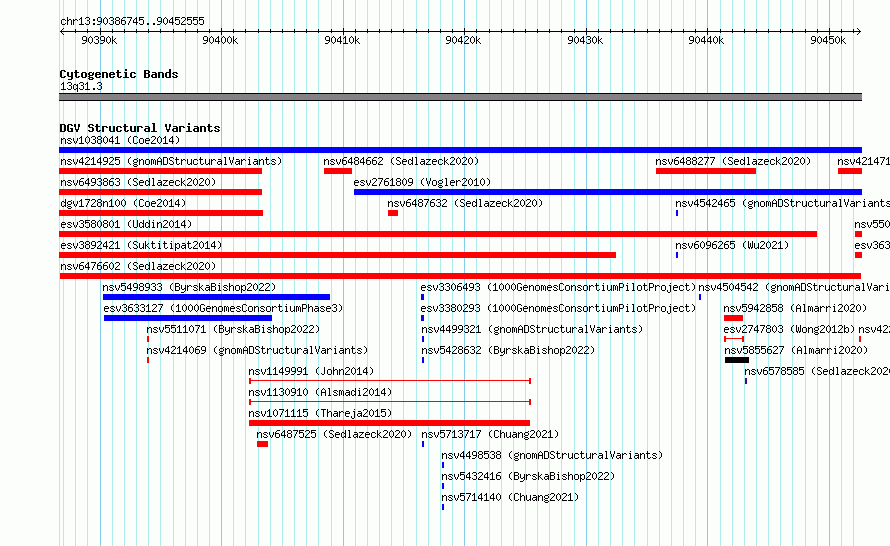Select the blue esv2761809 variant bar
890x546 pixels.
click(607, 192)
